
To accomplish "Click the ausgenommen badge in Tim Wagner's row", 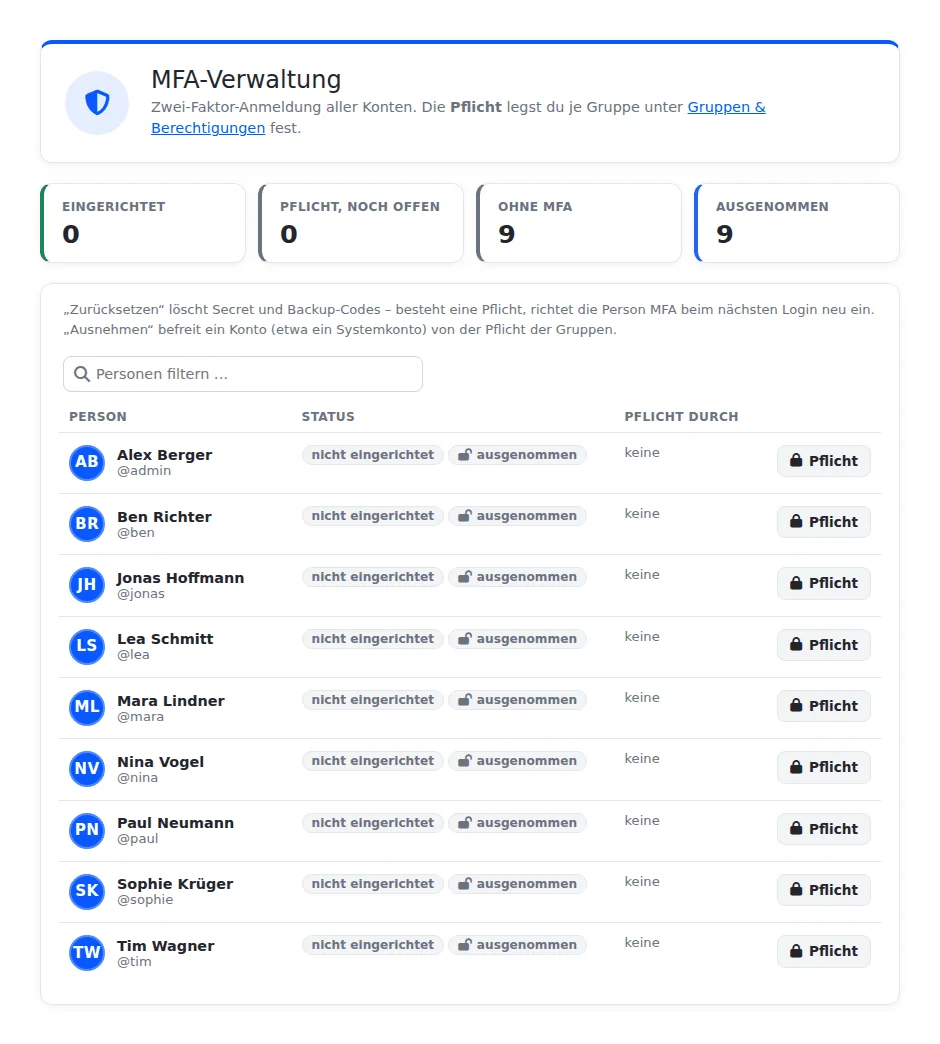I will [517, 945].
